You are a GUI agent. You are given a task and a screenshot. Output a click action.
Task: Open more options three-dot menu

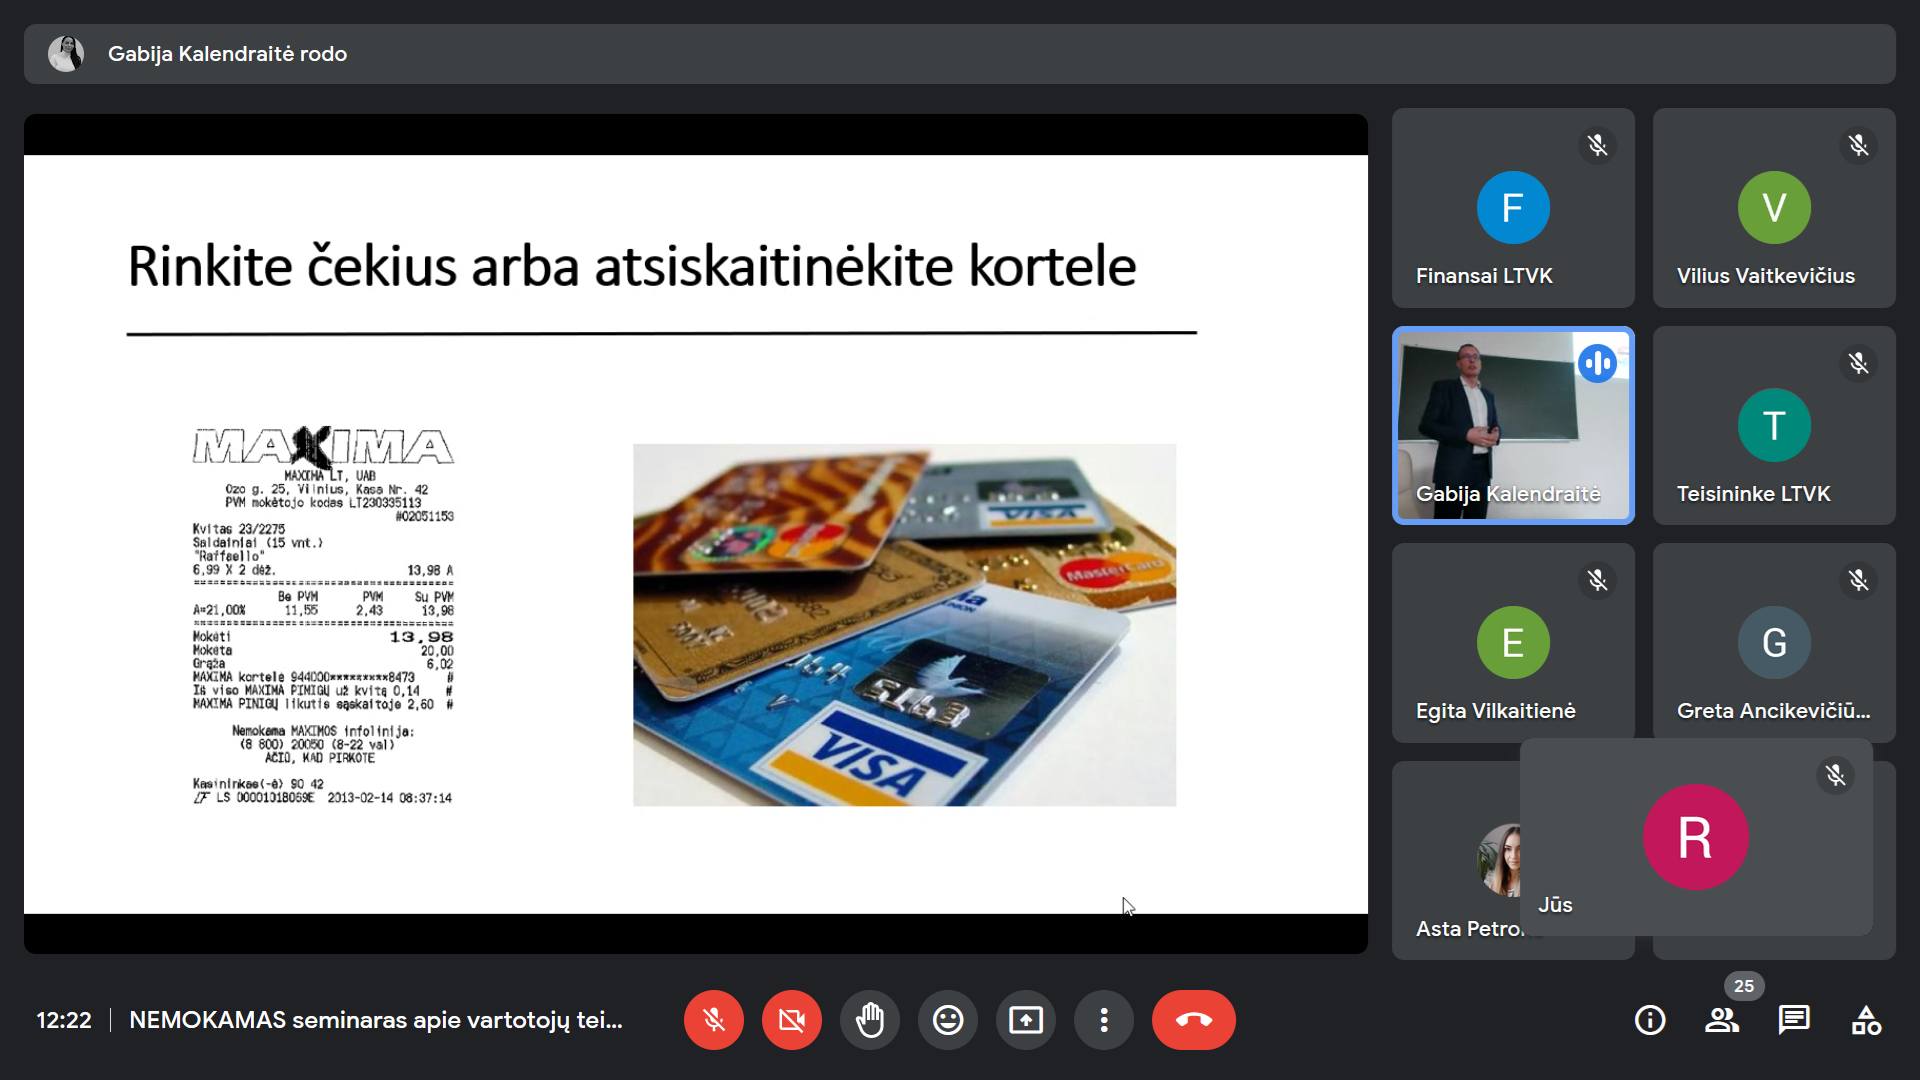click(1103, 1020)
